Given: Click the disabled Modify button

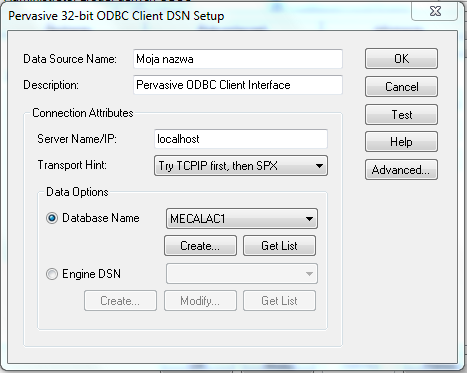Looking at the screenshot, I should 200,301.
